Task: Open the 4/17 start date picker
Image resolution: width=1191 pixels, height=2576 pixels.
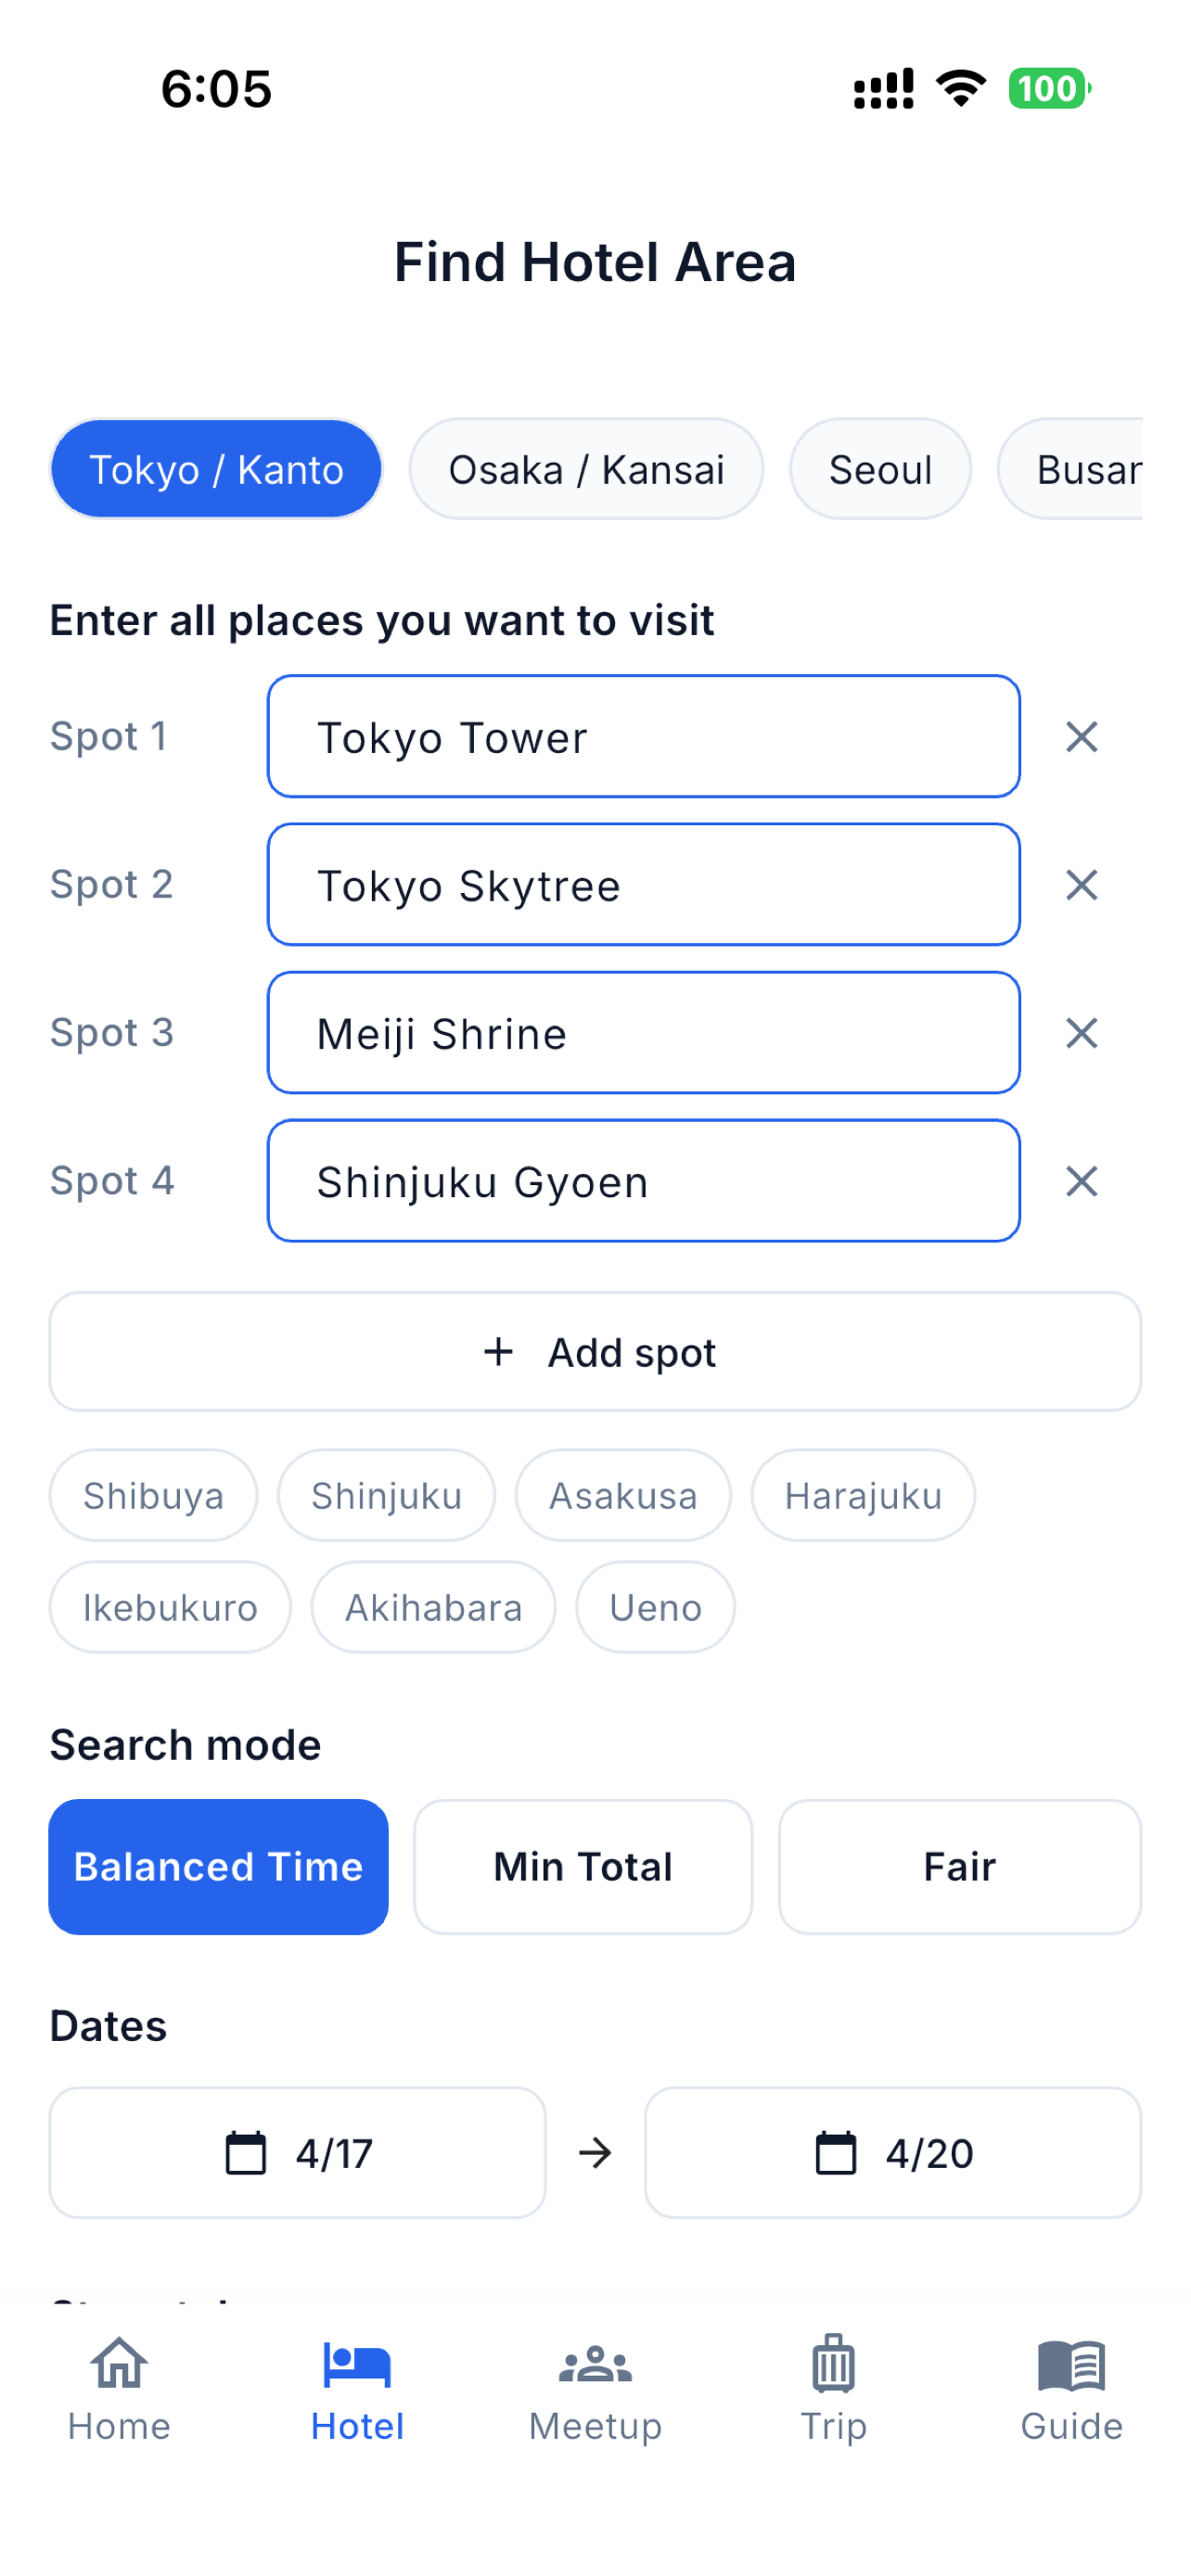Action: pos(297,2152)
